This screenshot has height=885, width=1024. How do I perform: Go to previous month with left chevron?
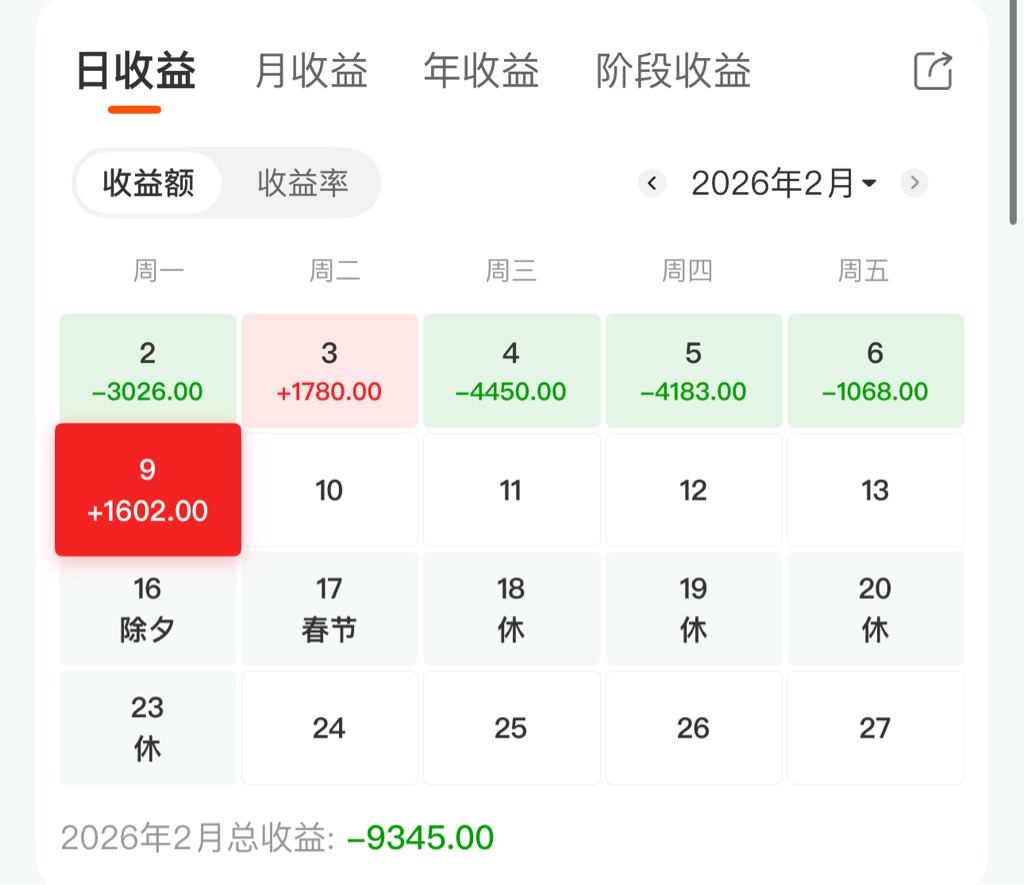point(652,183)
